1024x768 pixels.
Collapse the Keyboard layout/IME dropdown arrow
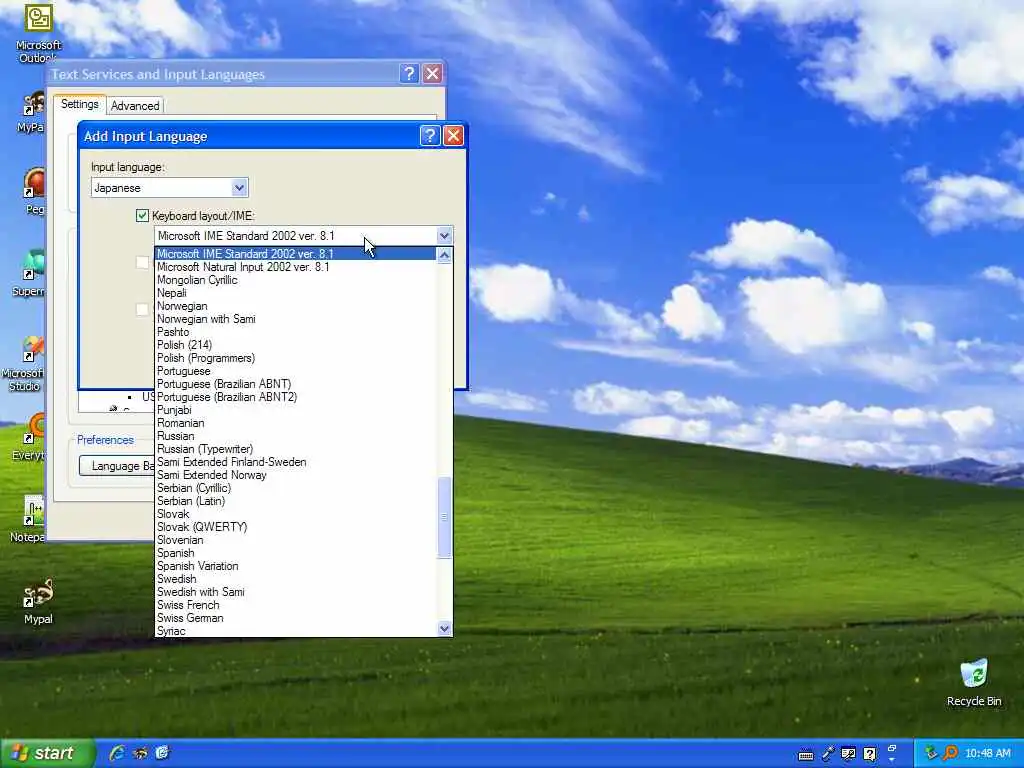[x=444, y=236]
